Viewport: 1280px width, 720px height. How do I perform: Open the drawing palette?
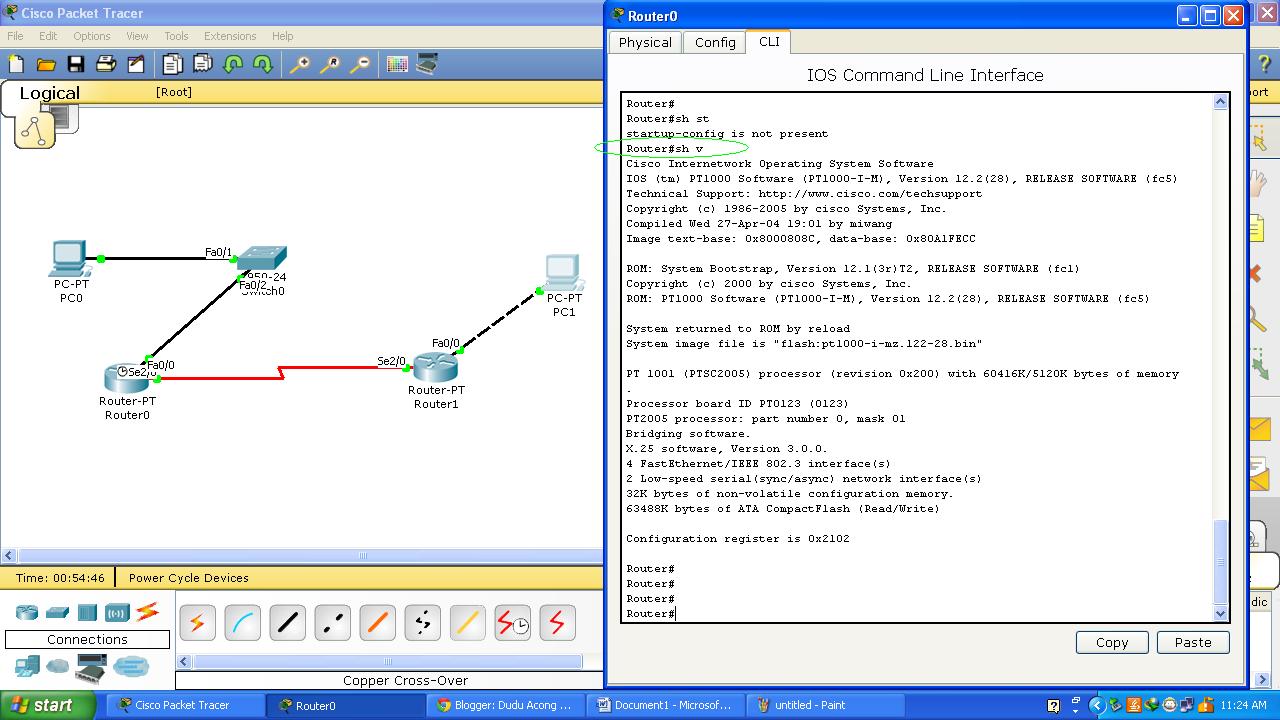(x=397, y=64)
